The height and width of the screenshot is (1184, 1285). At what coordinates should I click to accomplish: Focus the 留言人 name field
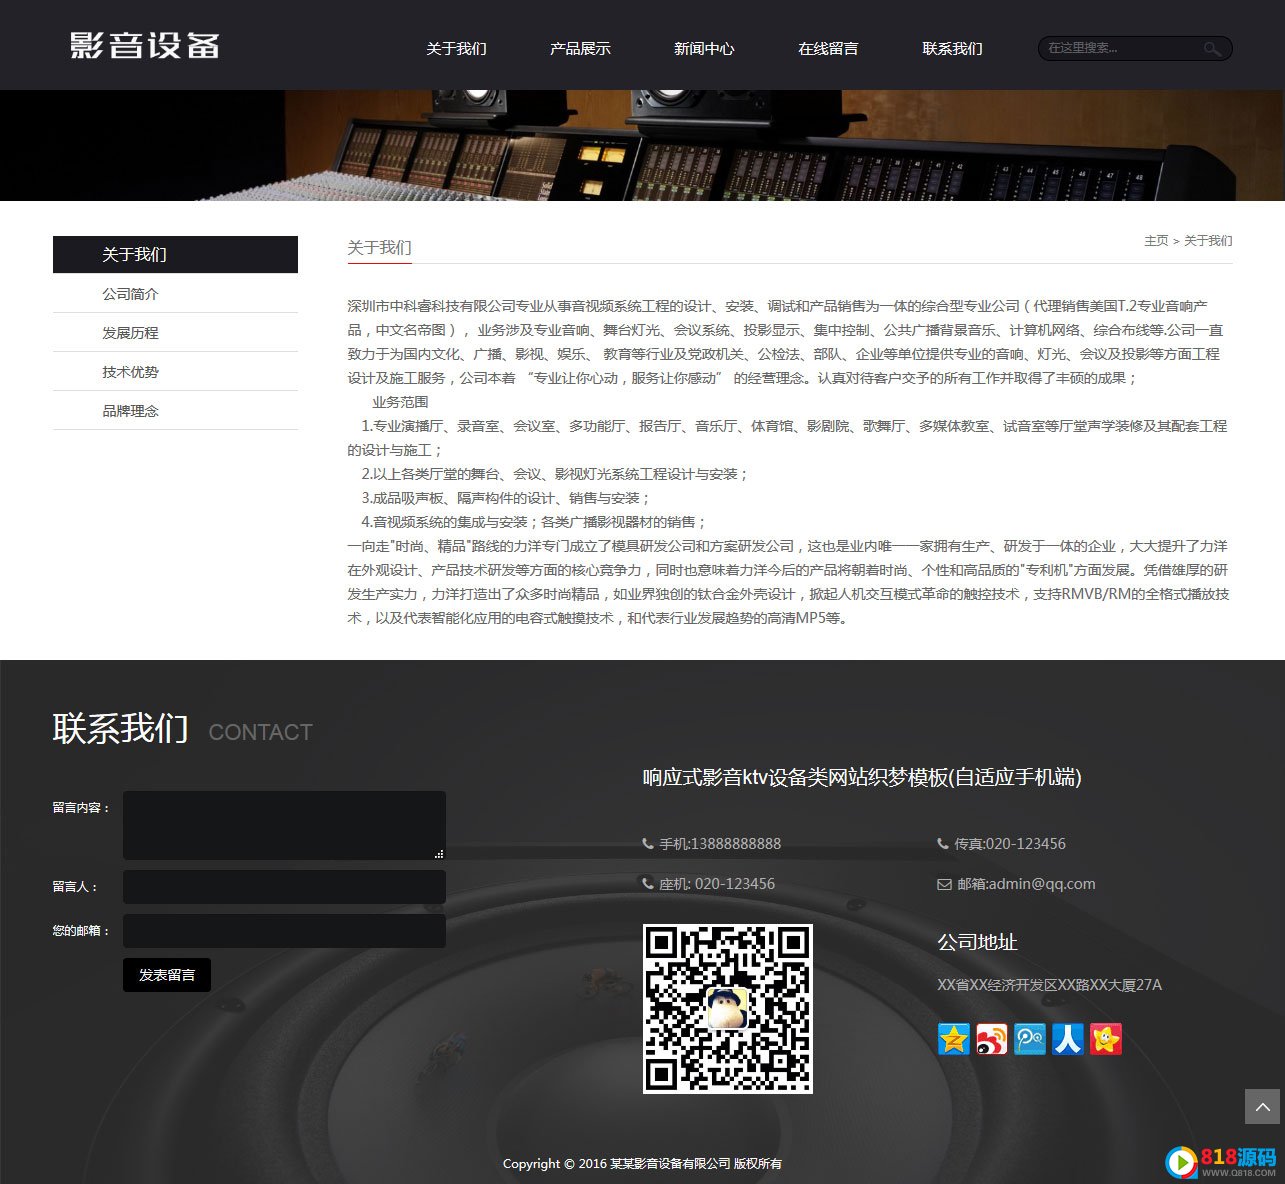284,887
